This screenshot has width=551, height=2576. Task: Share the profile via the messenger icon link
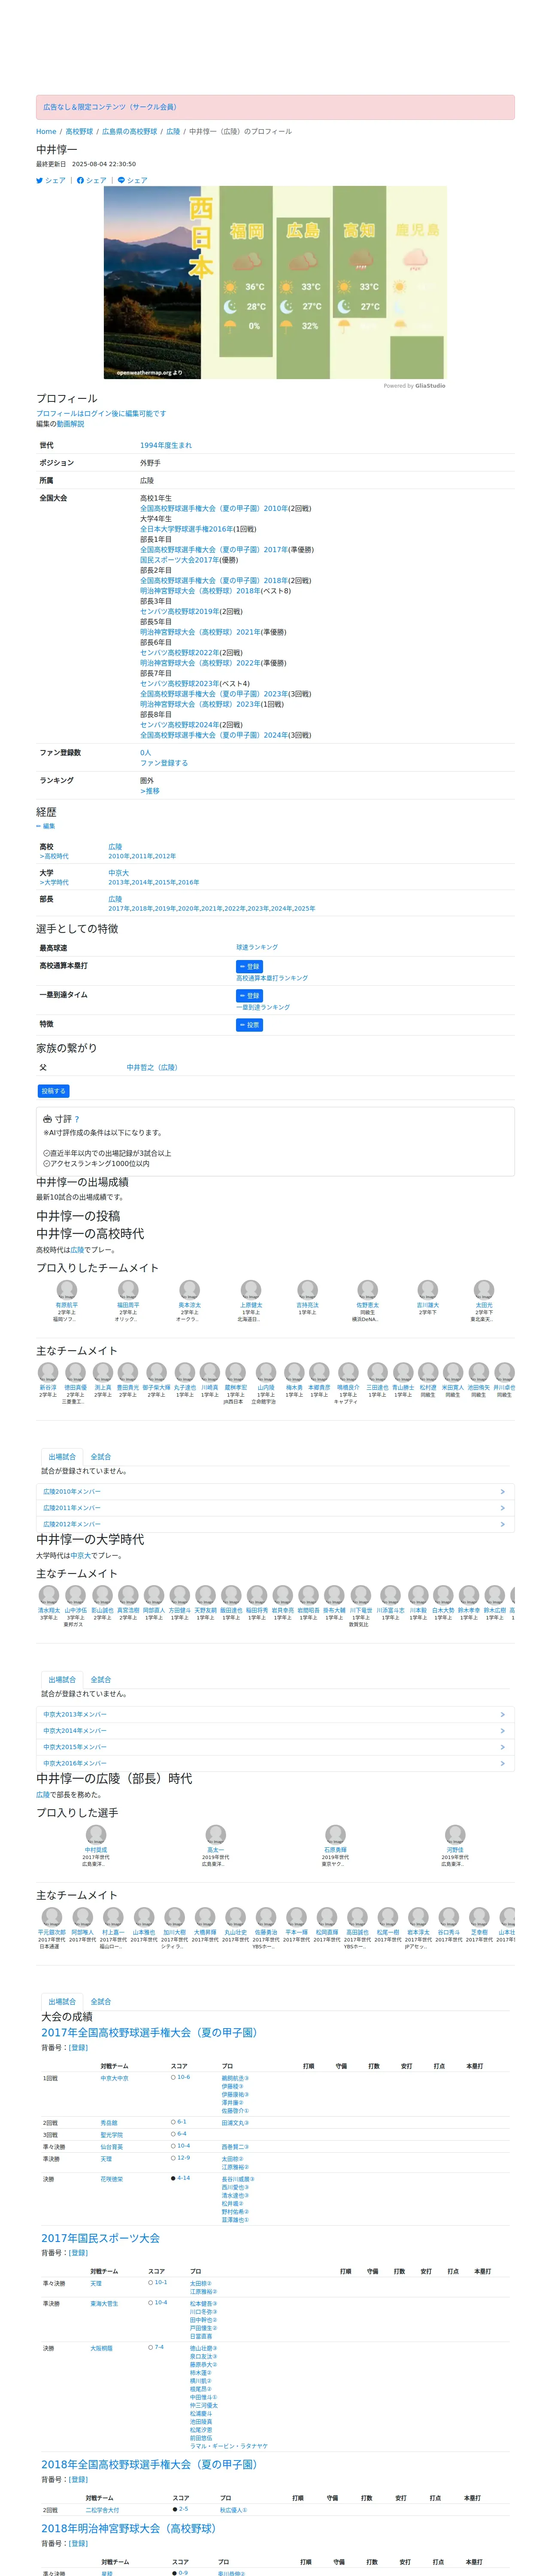pyautogui.click(x=133, y=181)
